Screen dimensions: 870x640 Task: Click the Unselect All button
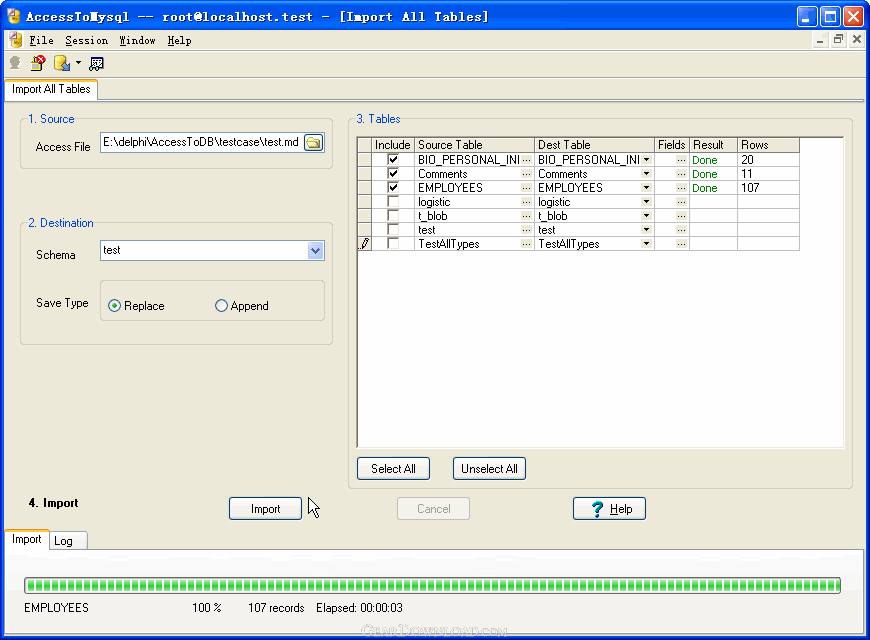(489, 469)
